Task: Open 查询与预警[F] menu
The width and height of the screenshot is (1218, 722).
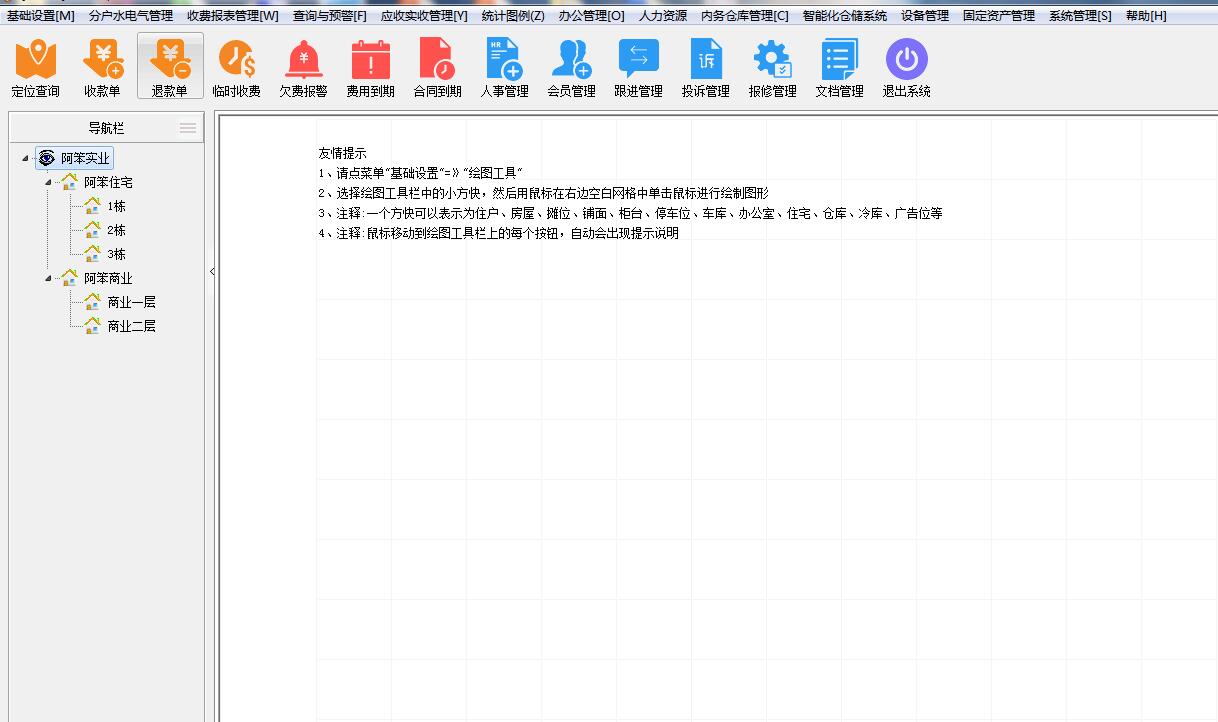Action: [330, 16]
